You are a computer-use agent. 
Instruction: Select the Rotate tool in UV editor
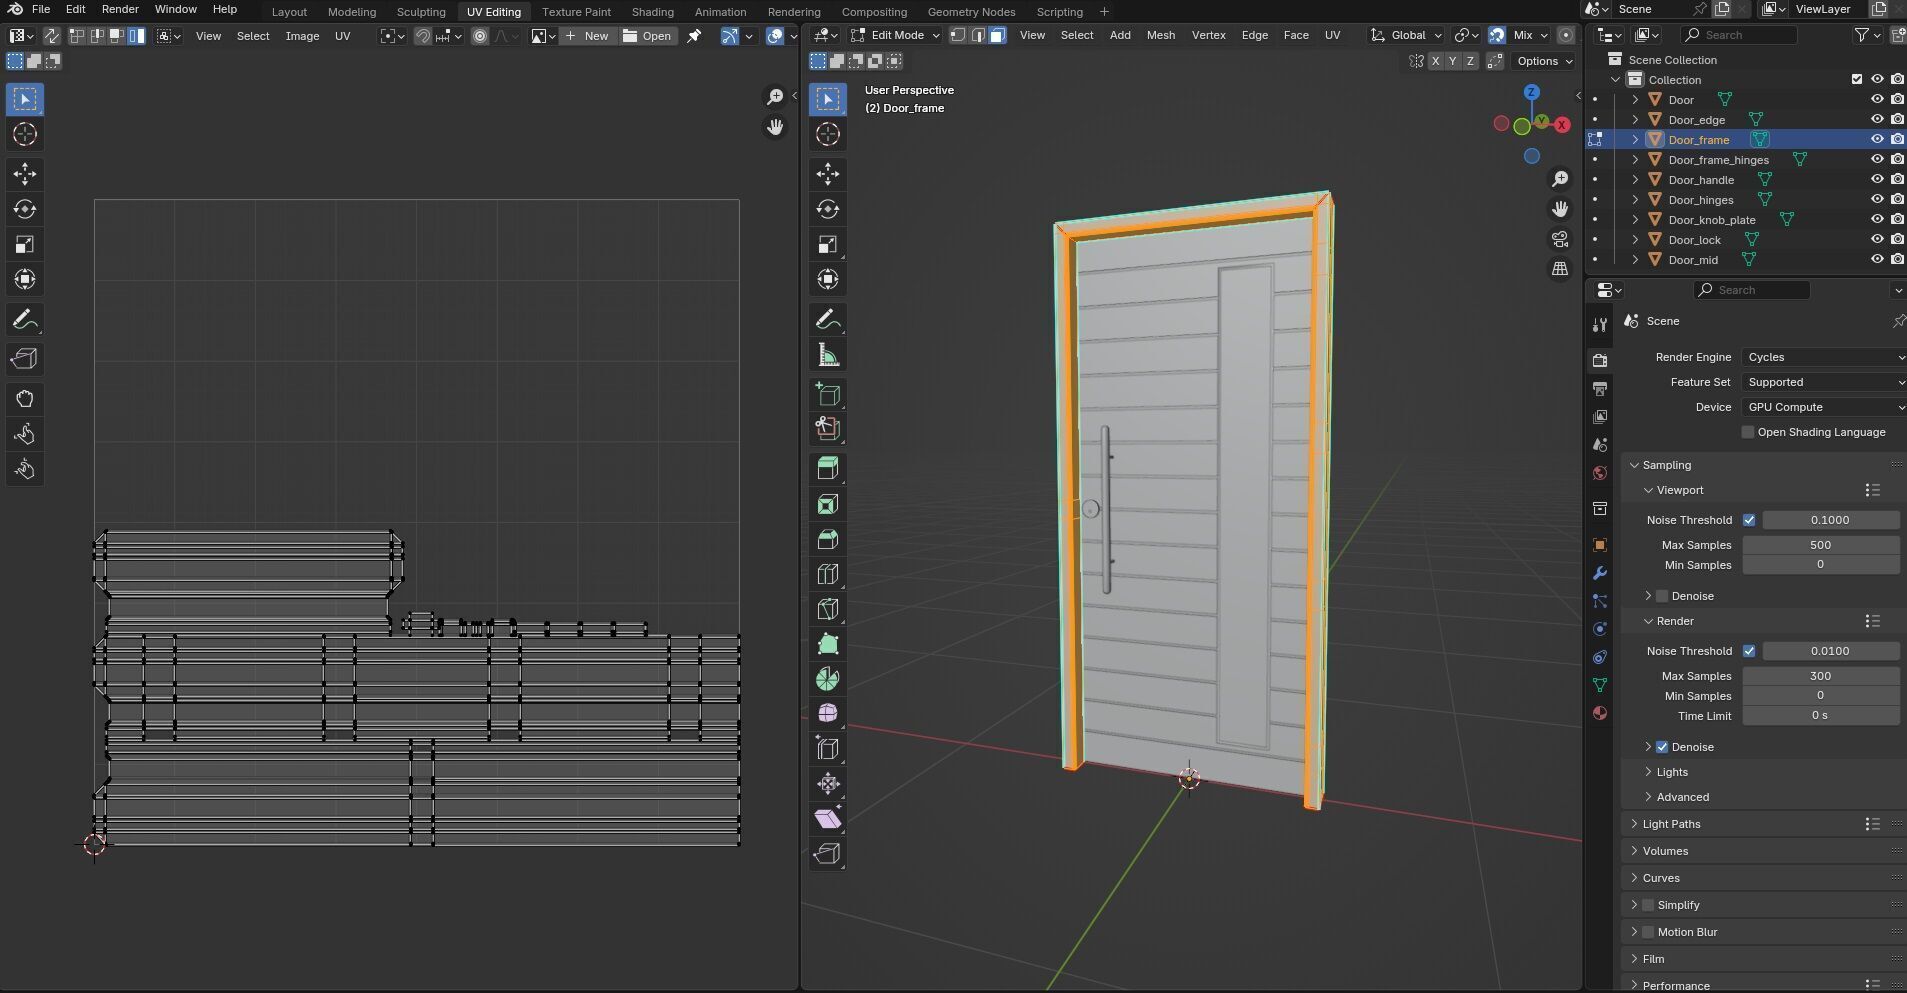25,209
